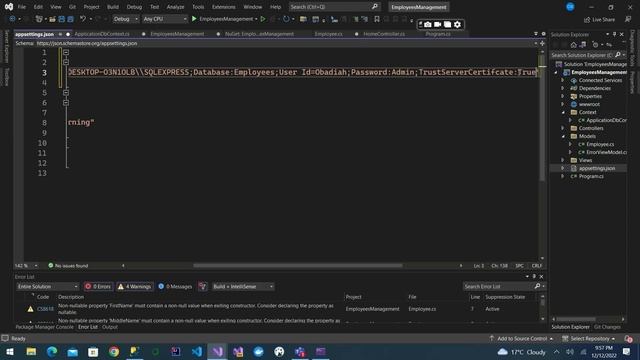640x360 pixels.
Task: Switch to the HomeController.cs tab
Action: [384, 34]
